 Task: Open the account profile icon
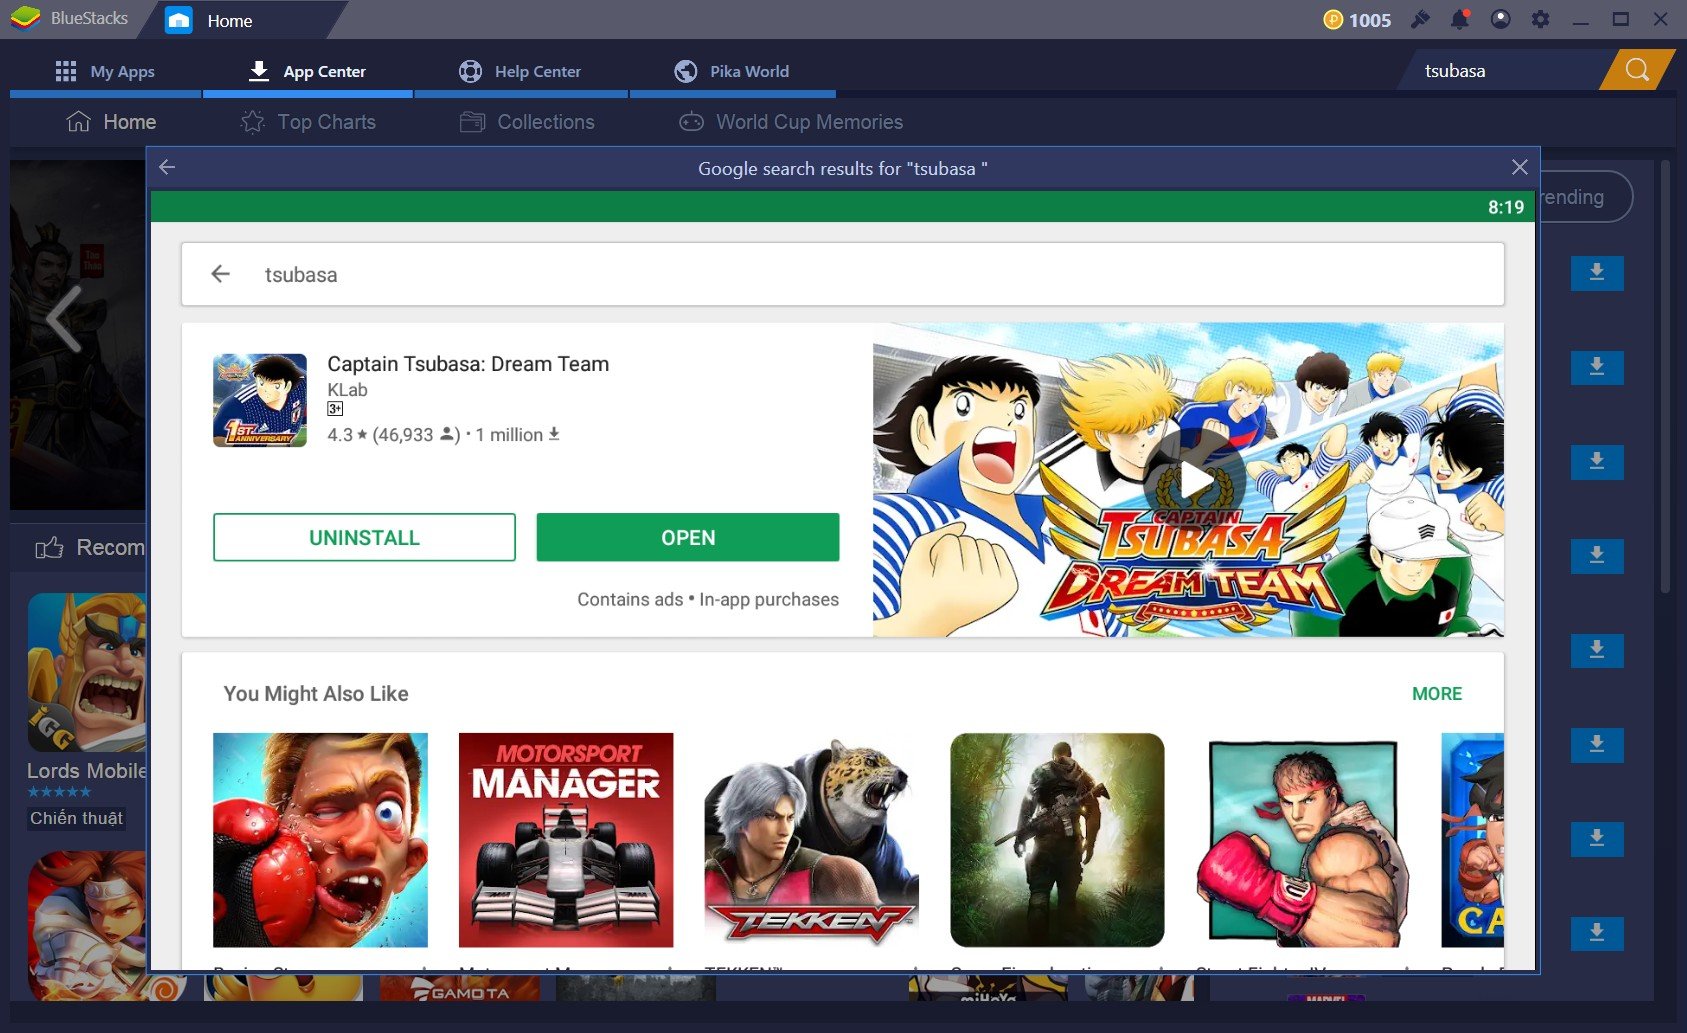[x=1500, y=20]
